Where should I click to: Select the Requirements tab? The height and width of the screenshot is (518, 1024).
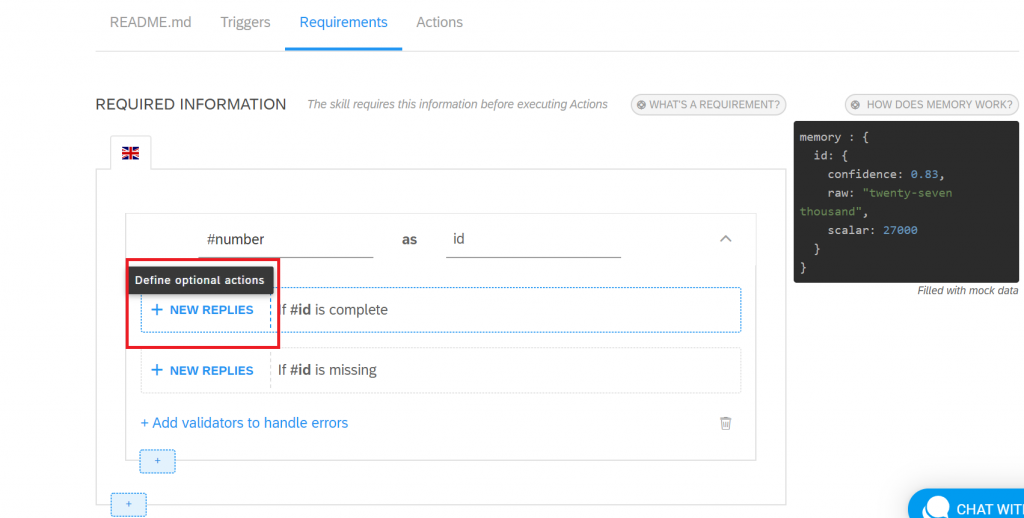coord(344,22)
